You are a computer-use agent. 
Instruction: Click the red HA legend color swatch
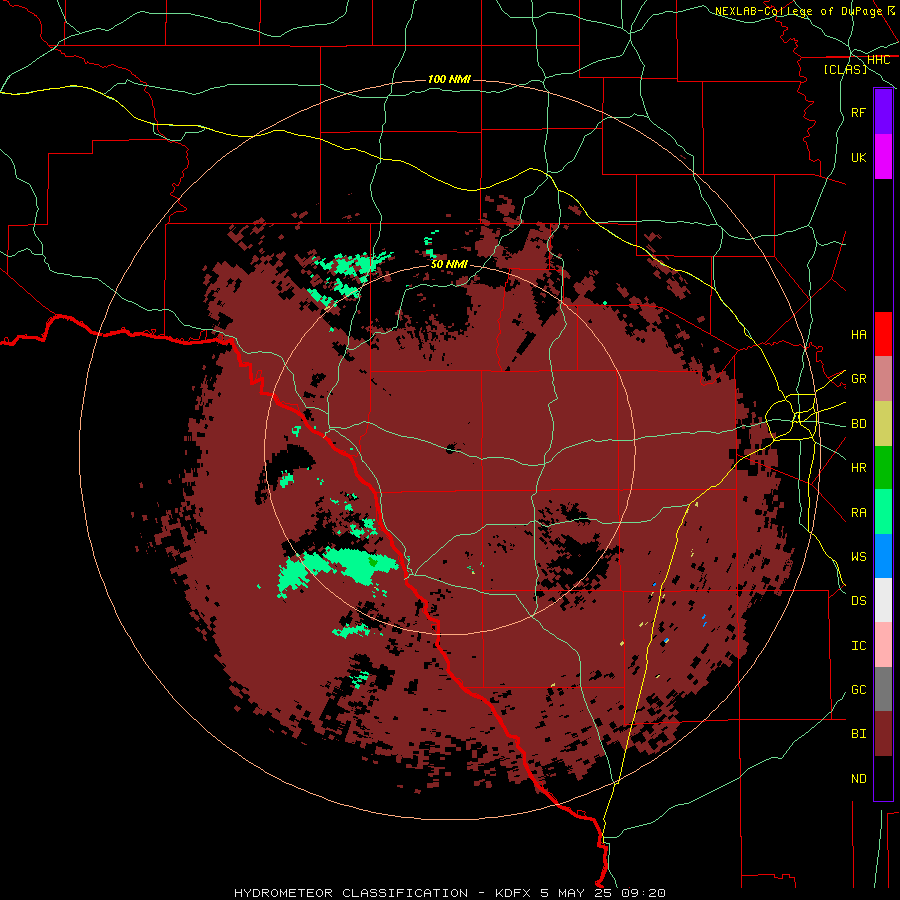point(883,334)
